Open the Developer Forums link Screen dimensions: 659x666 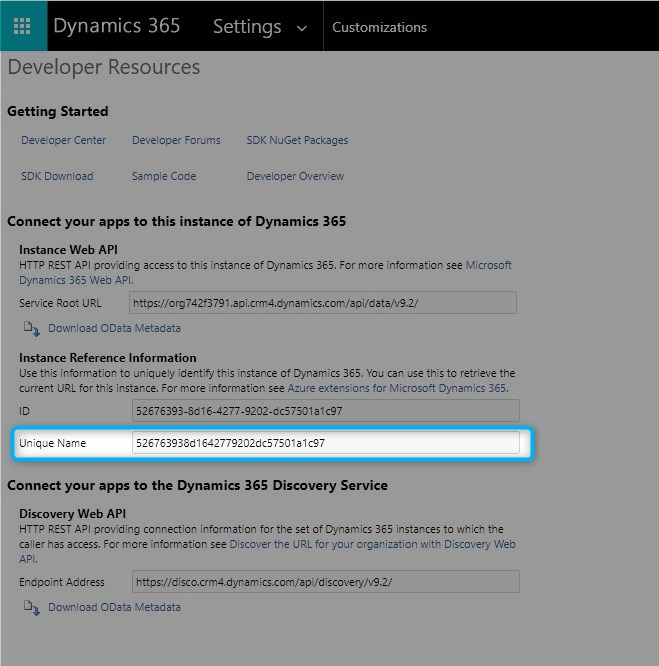click(176, 140)
